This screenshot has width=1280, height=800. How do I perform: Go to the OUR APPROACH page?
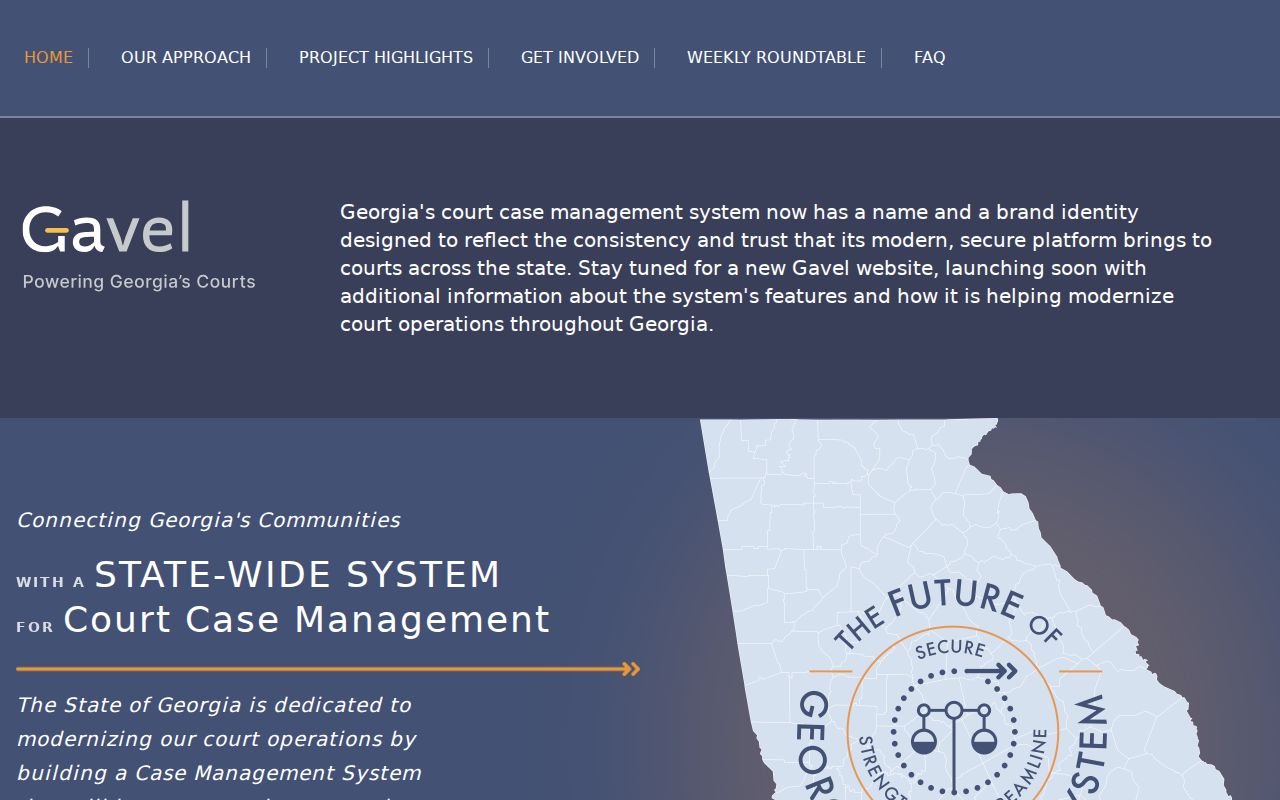pyautogui.click(x=186, y=57)
